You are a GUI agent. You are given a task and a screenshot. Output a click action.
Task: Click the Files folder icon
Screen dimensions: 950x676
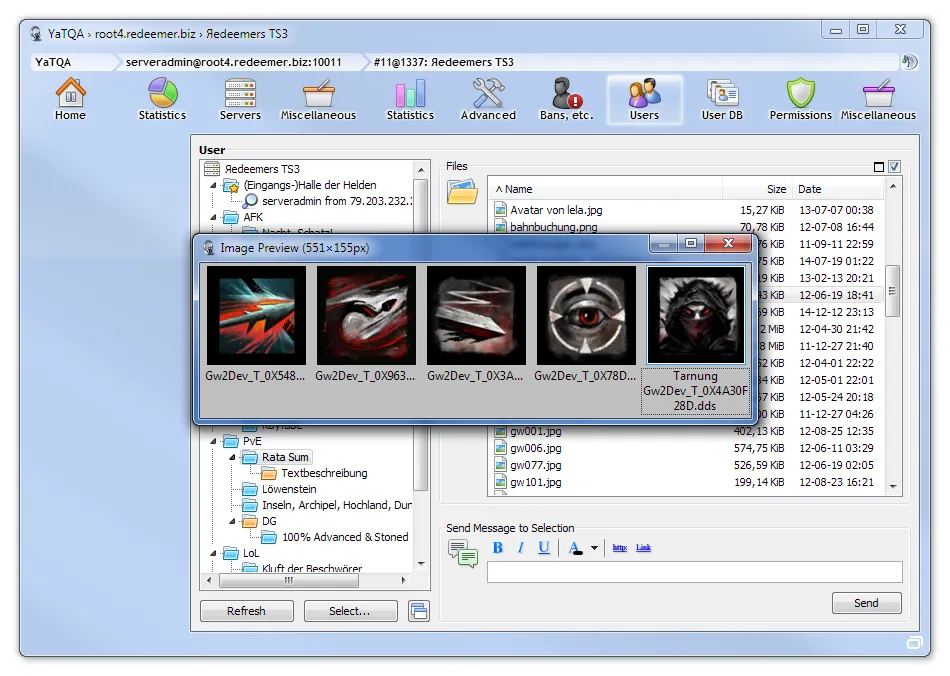pyautogui.click(x=462, y=191)
